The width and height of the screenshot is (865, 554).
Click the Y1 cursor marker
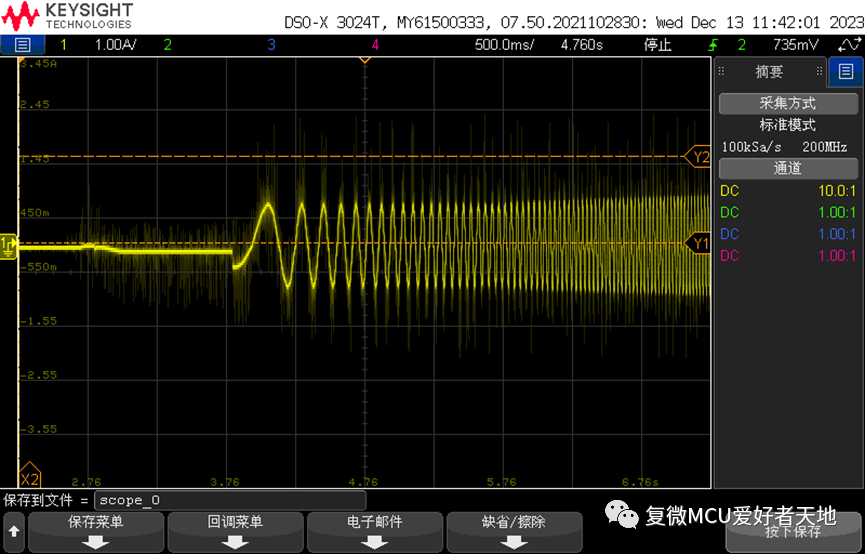click(699, 243)
